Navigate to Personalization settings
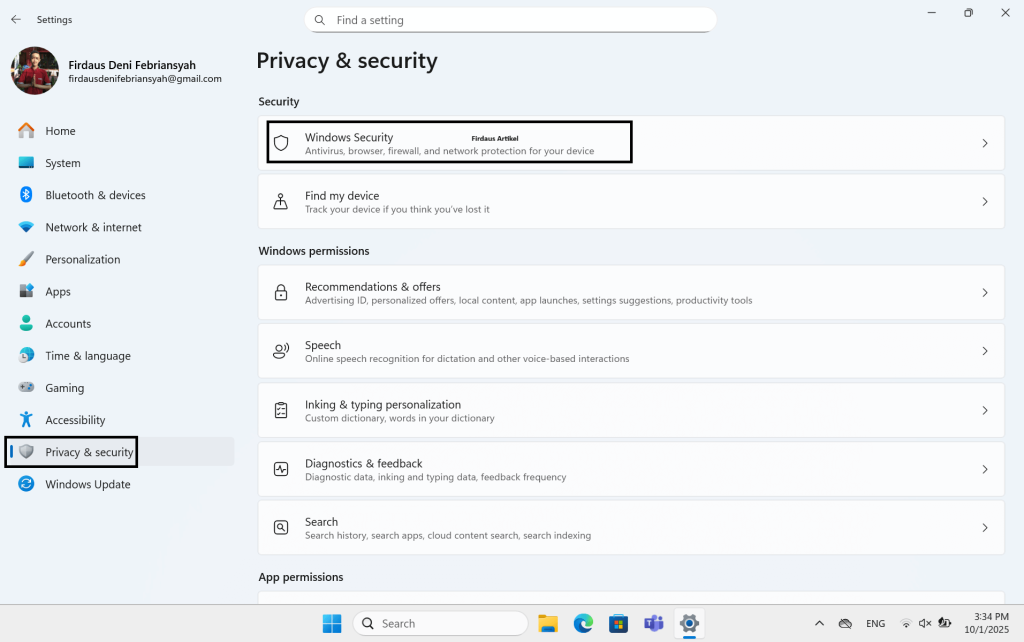Viewport: 1024px width, 642px height. (82, 259)
